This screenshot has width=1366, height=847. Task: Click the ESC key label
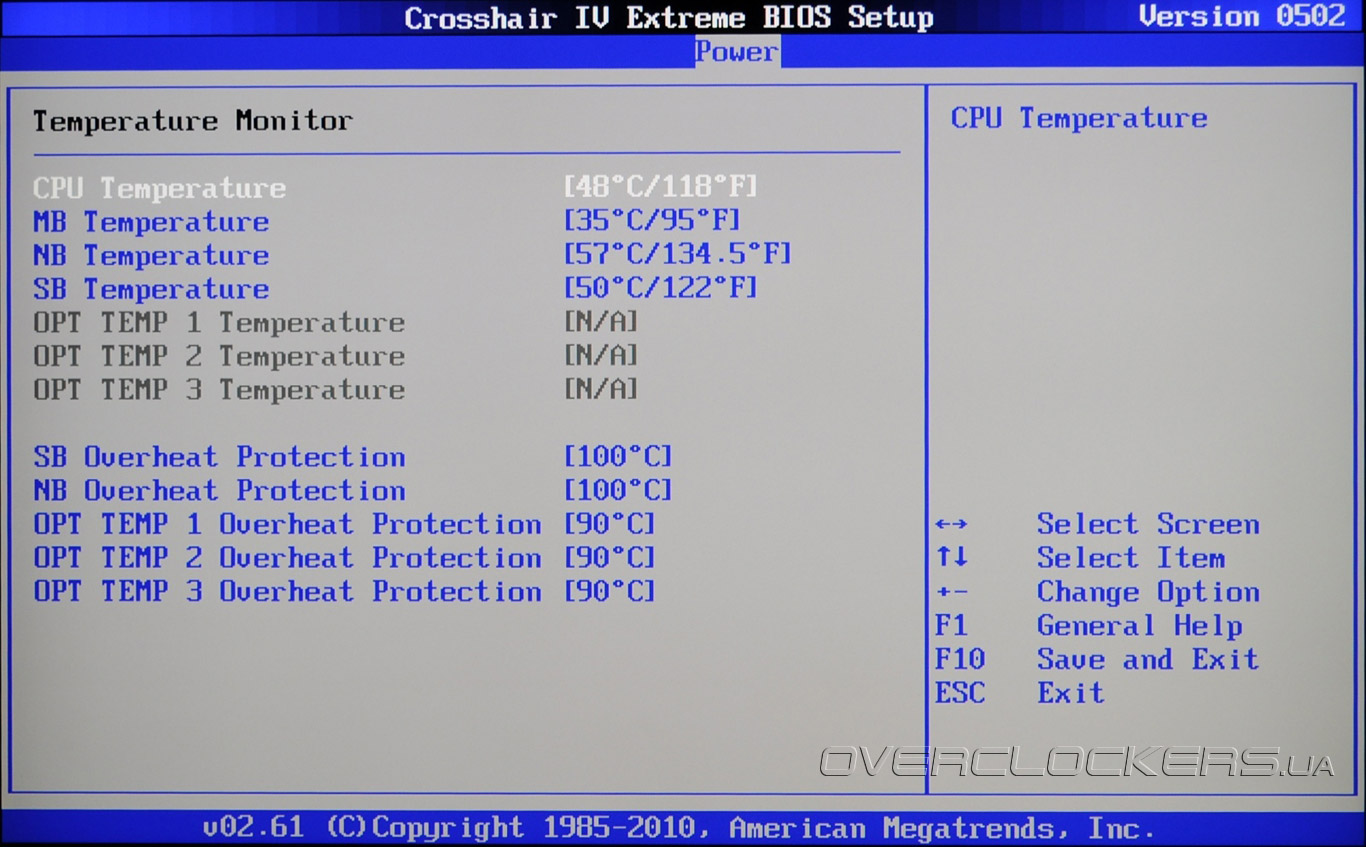960,693
